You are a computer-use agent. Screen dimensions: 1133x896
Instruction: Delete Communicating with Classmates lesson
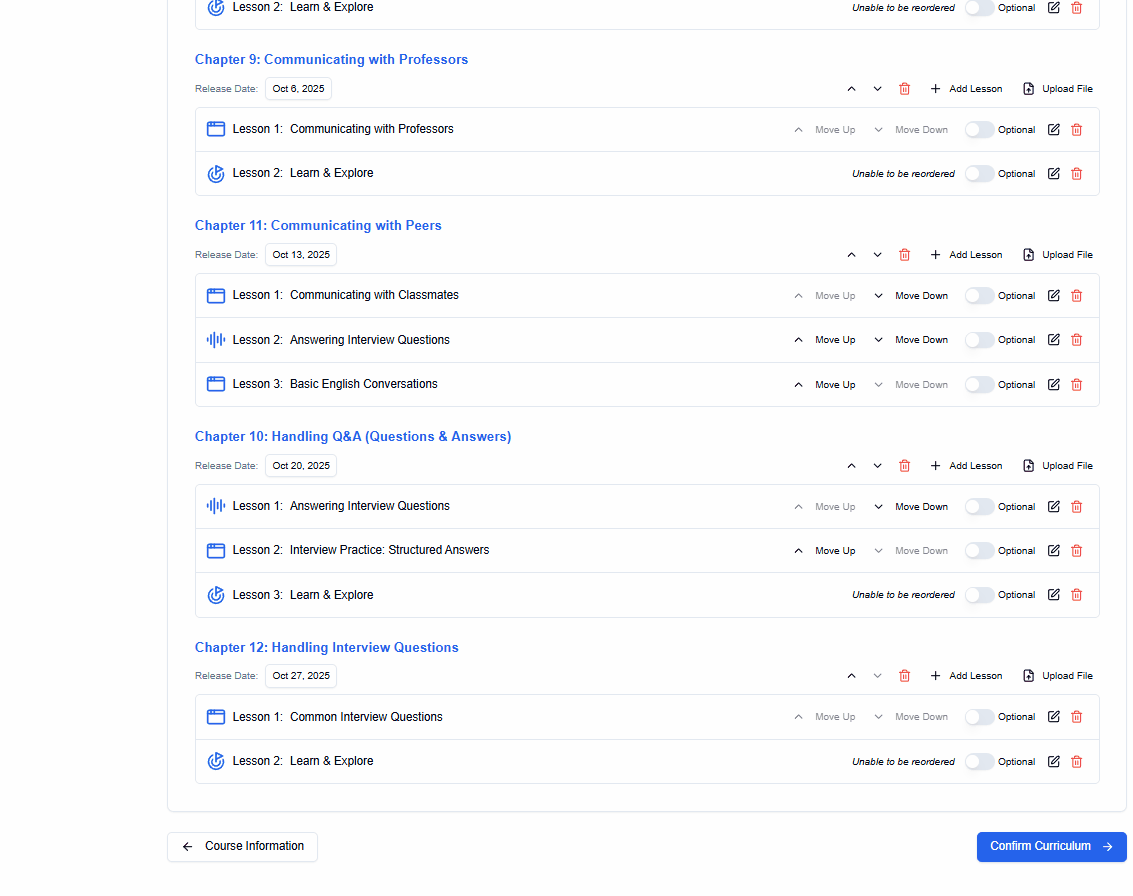click(1076, 296)
